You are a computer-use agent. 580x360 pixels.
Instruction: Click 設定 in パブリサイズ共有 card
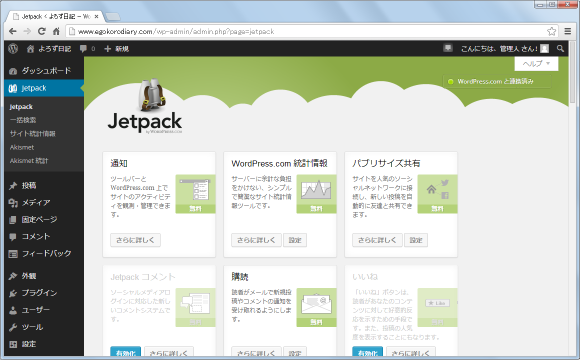tap(416, 240)
